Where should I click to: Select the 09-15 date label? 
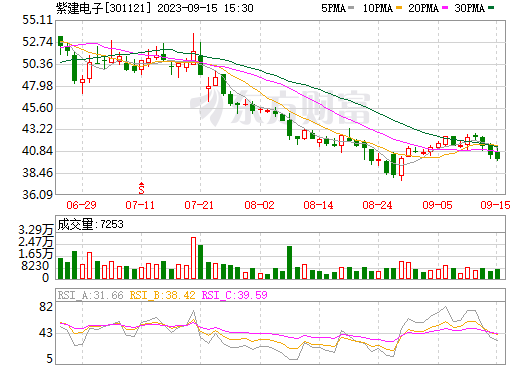(x=495, y=205)
